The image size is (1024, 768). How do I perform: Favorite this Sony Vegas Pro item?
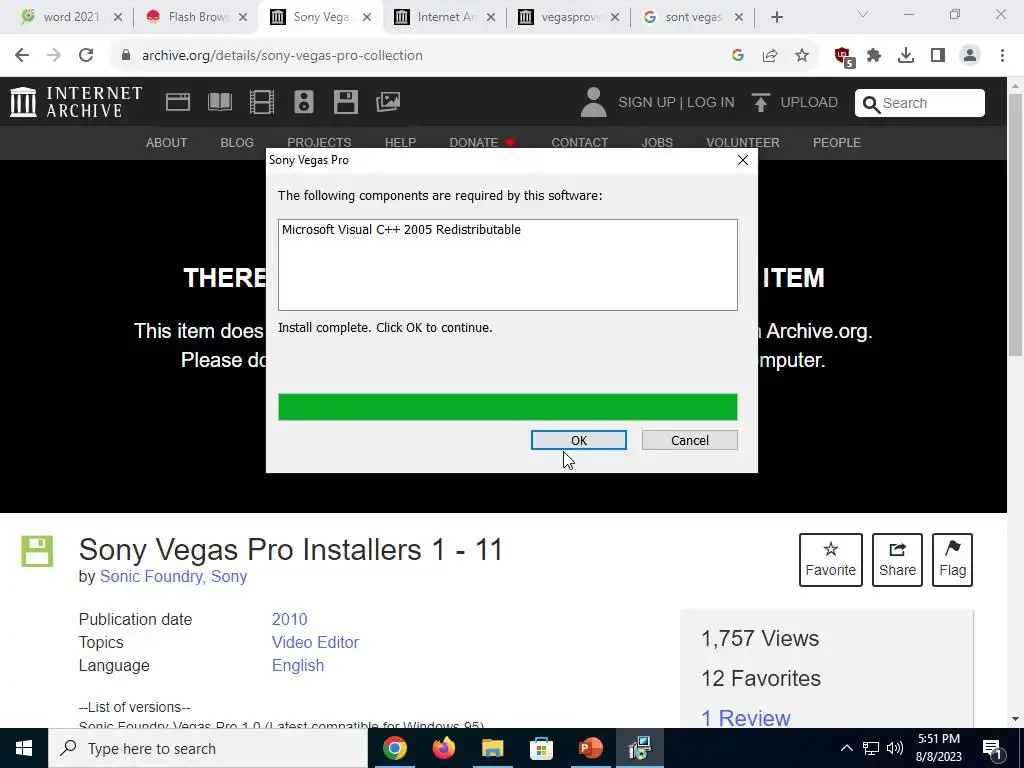pyautogui.click(x=831, y=560)
